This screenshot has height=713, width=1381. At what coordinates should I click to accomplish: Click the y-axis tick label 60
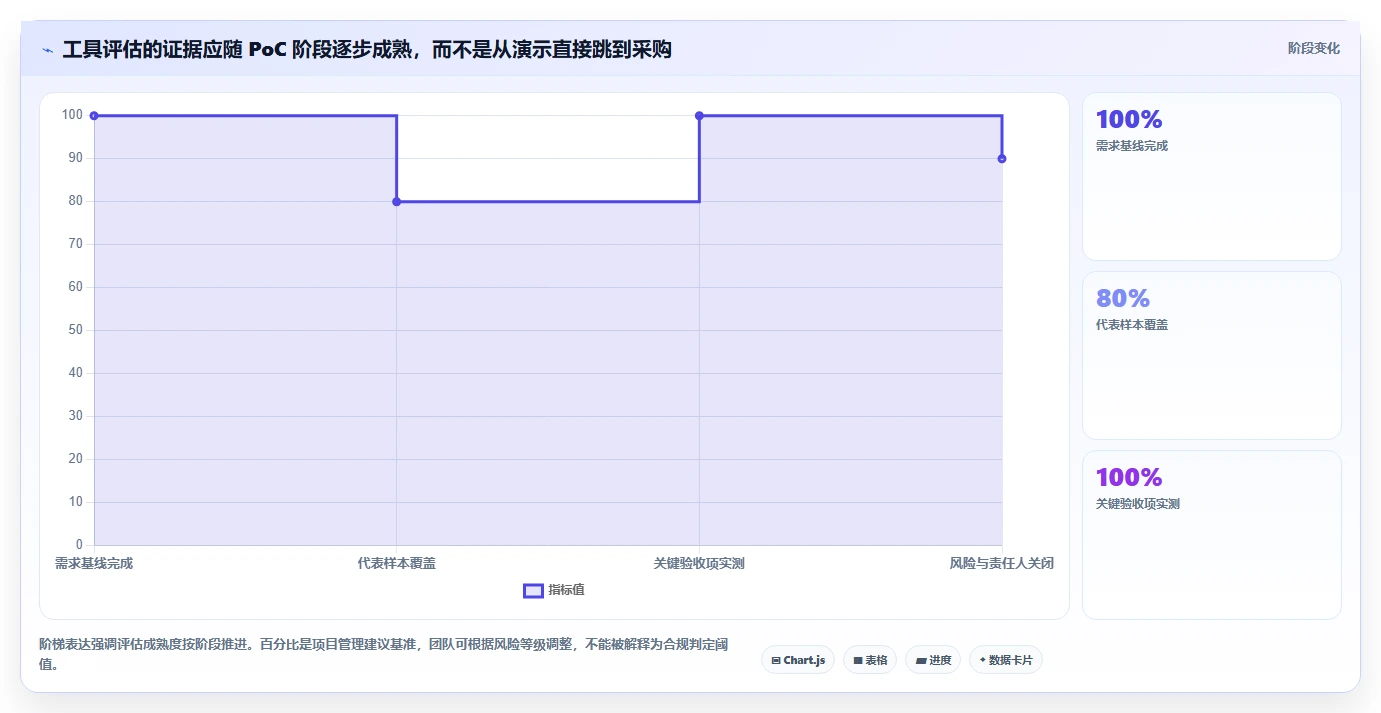coord(76,287)
